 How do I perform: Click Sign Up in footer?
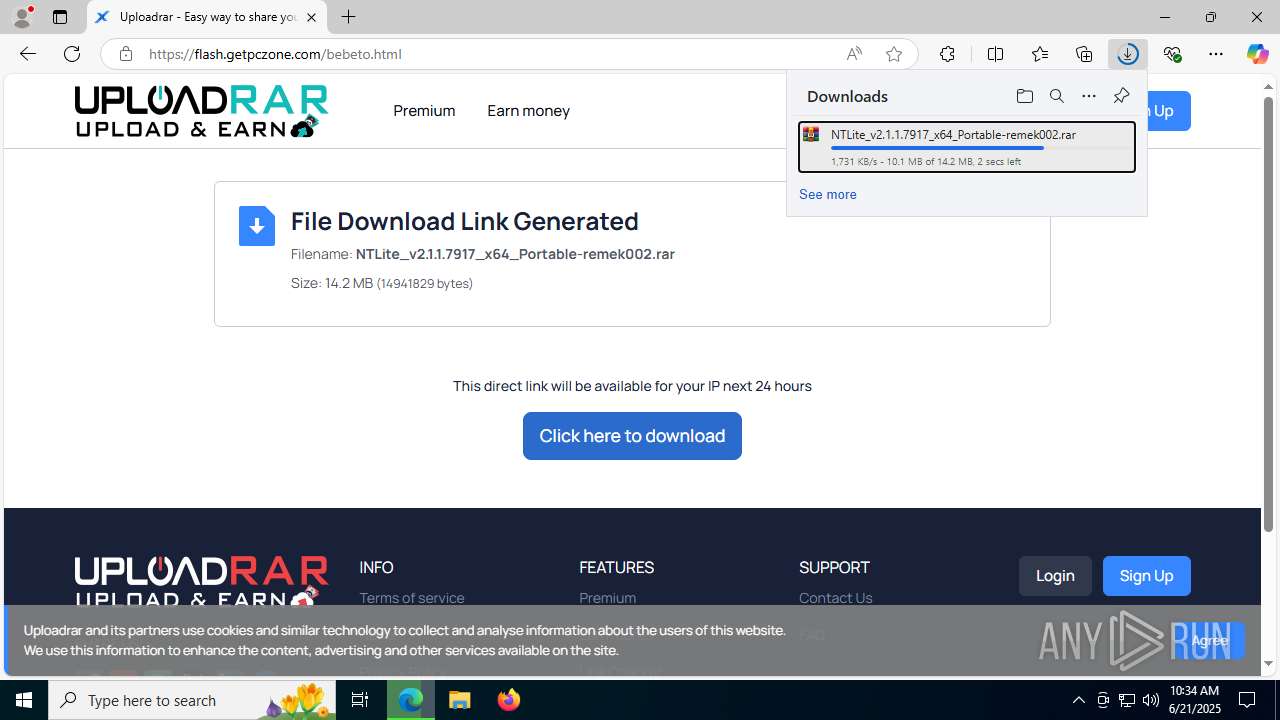point(1146,576)
